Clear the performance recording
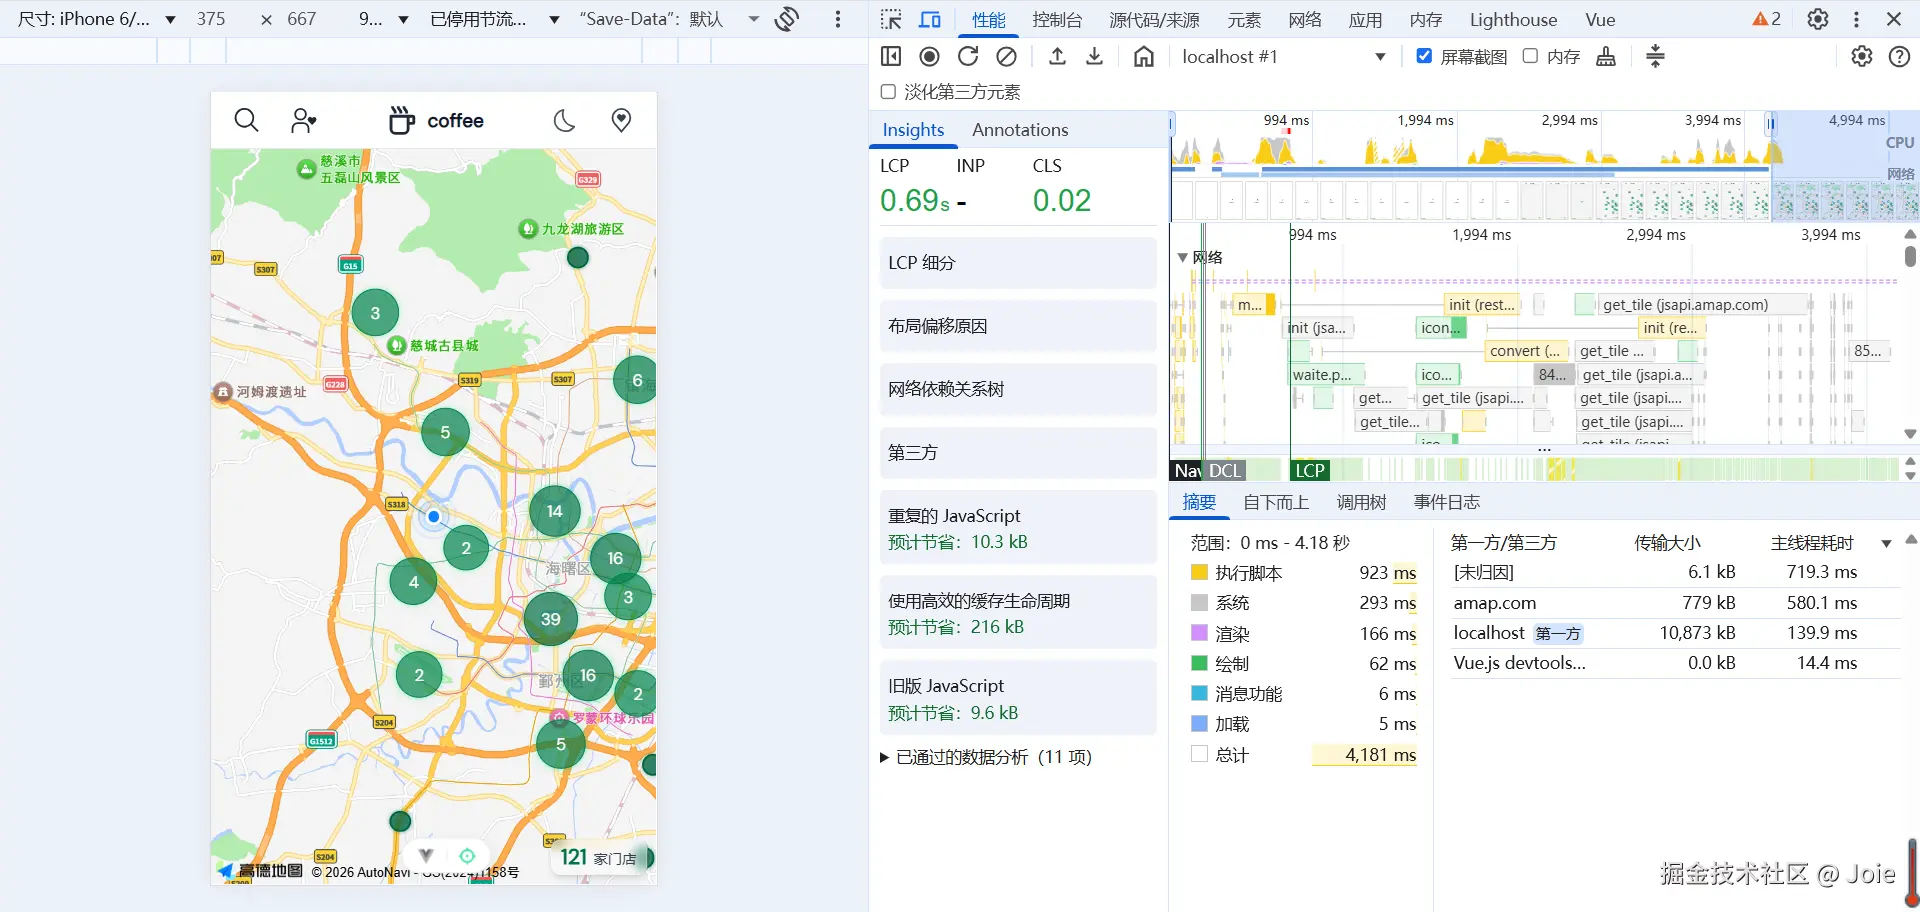Viewport: 1920px width, 912px height. [1007, 57]
